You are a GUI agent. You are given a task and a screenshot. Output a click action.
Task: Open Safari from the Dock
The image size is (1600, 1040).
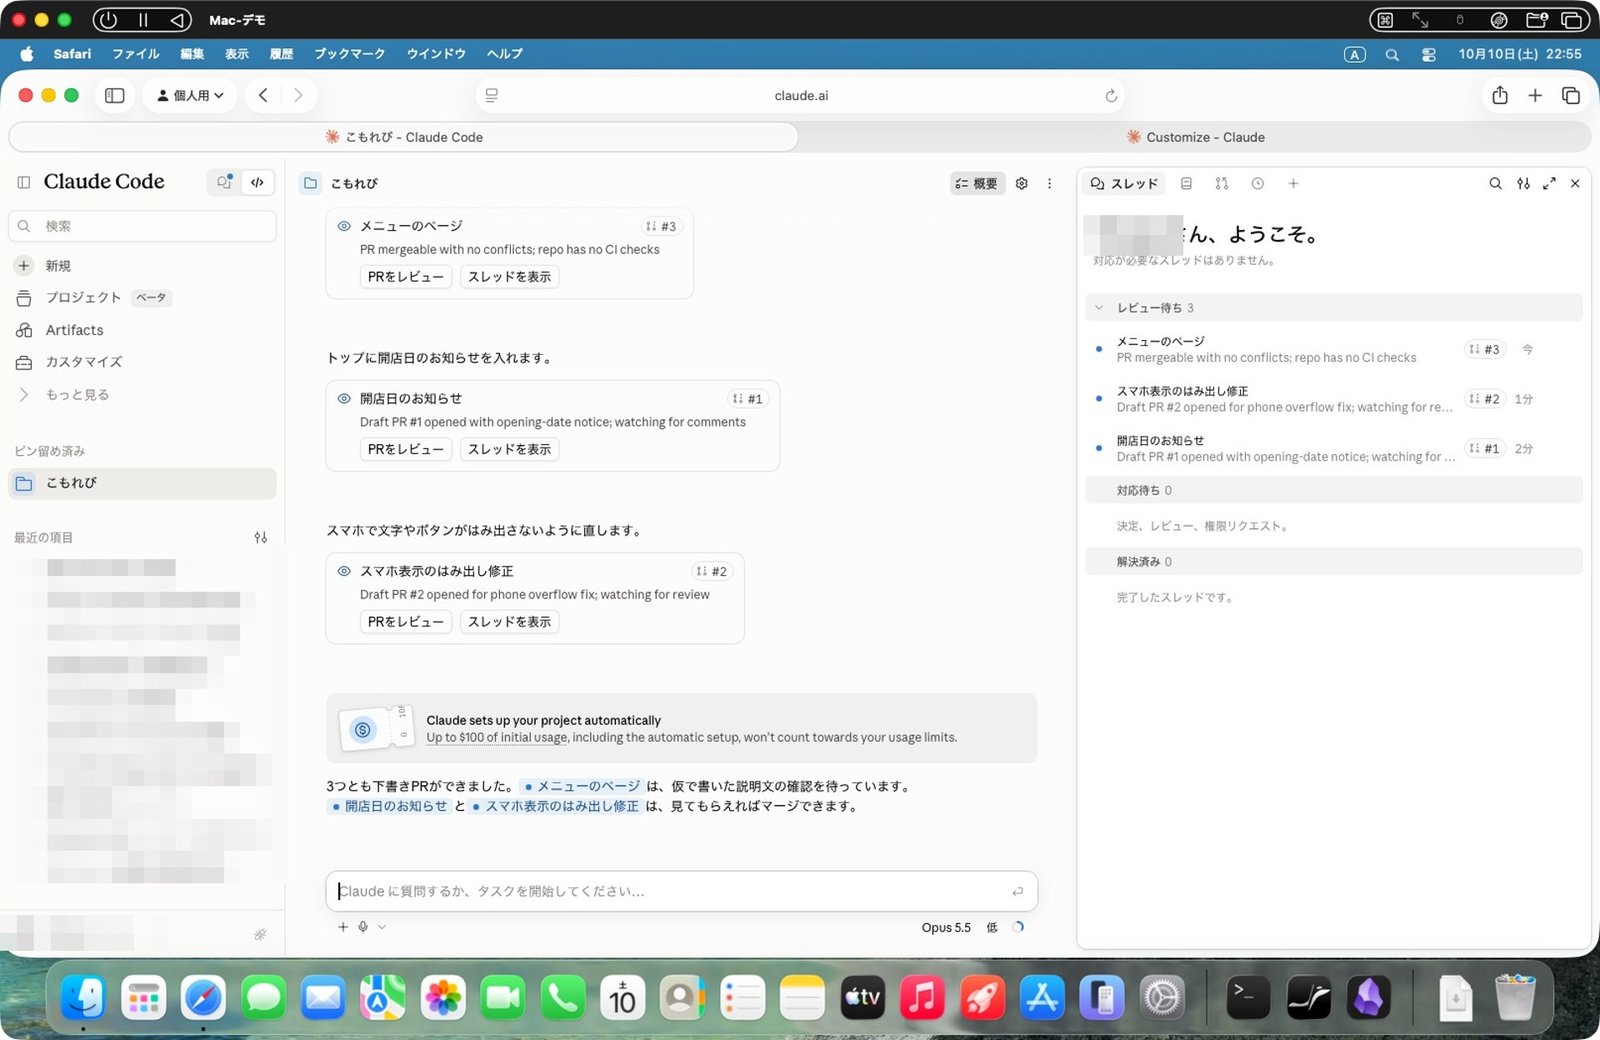203,998
